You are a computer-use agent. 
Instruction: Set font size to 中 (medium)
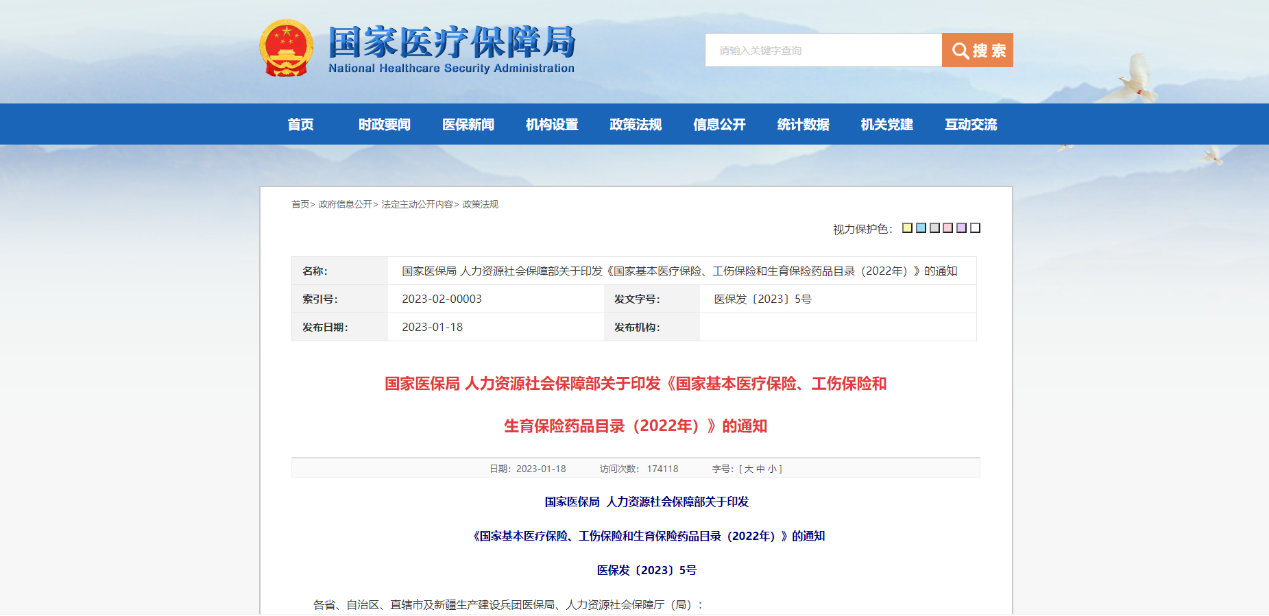coord(759,469)
